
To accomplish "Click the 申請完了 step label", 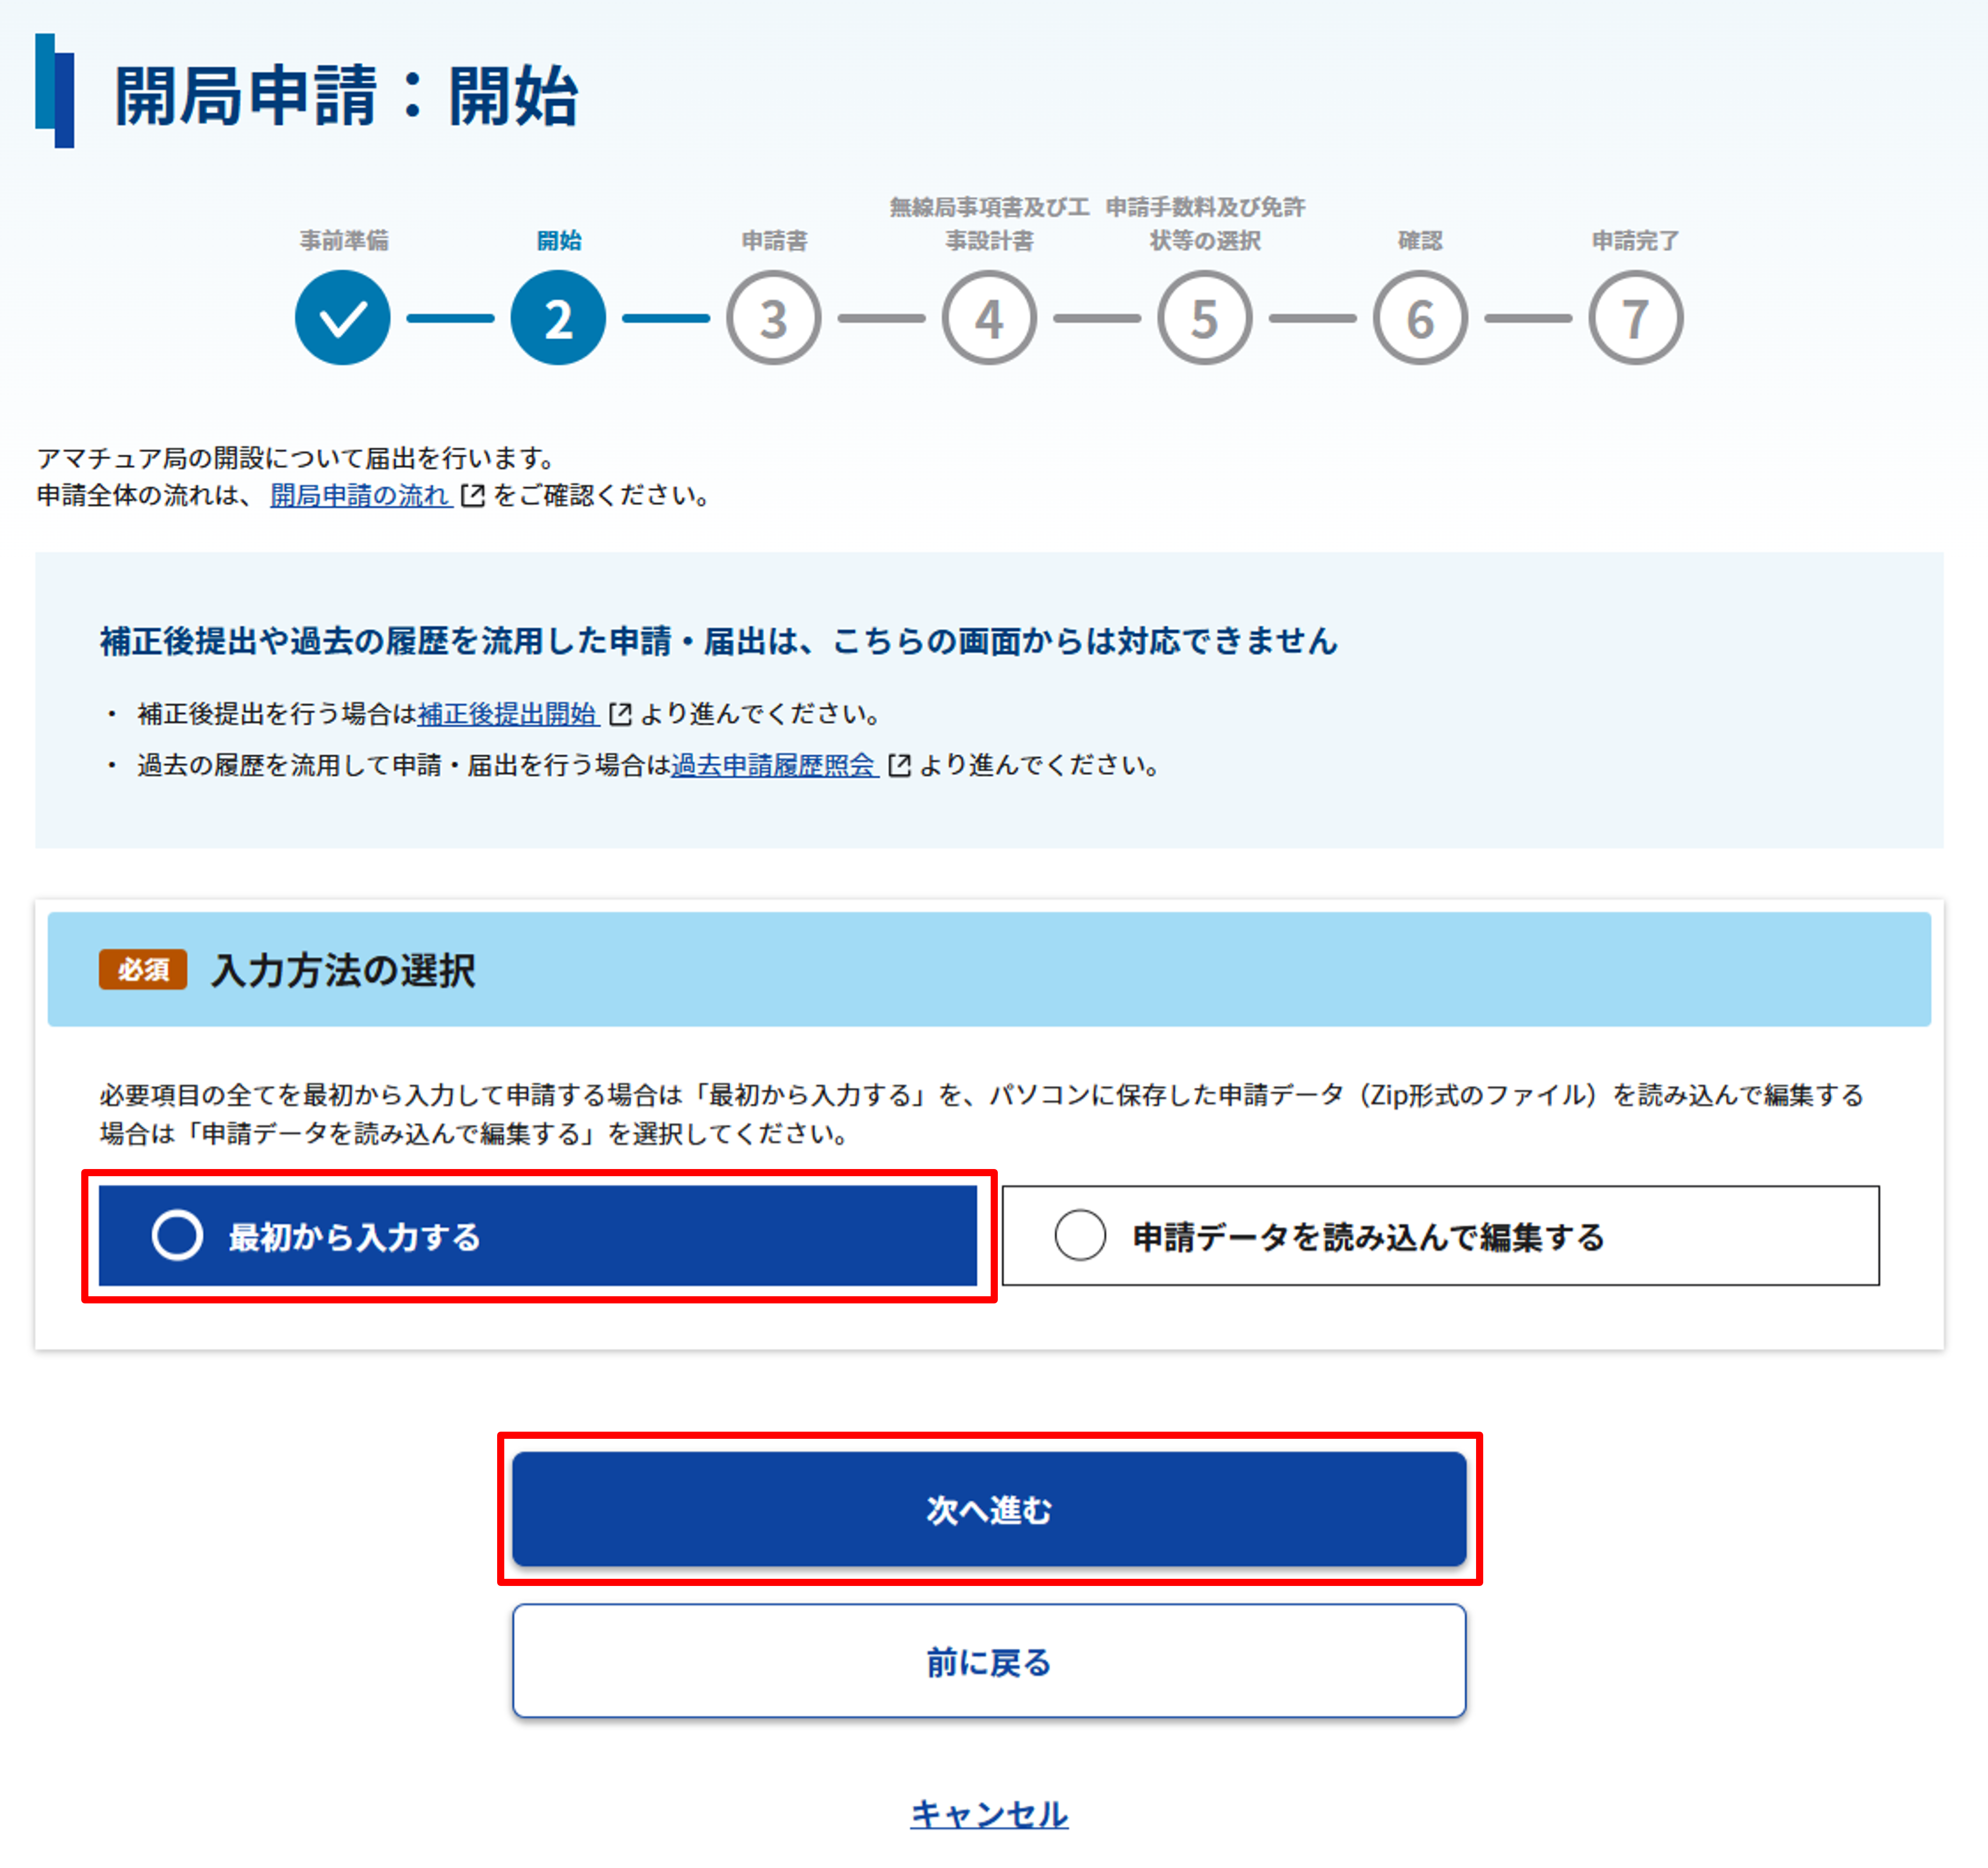I will 1636,240.
